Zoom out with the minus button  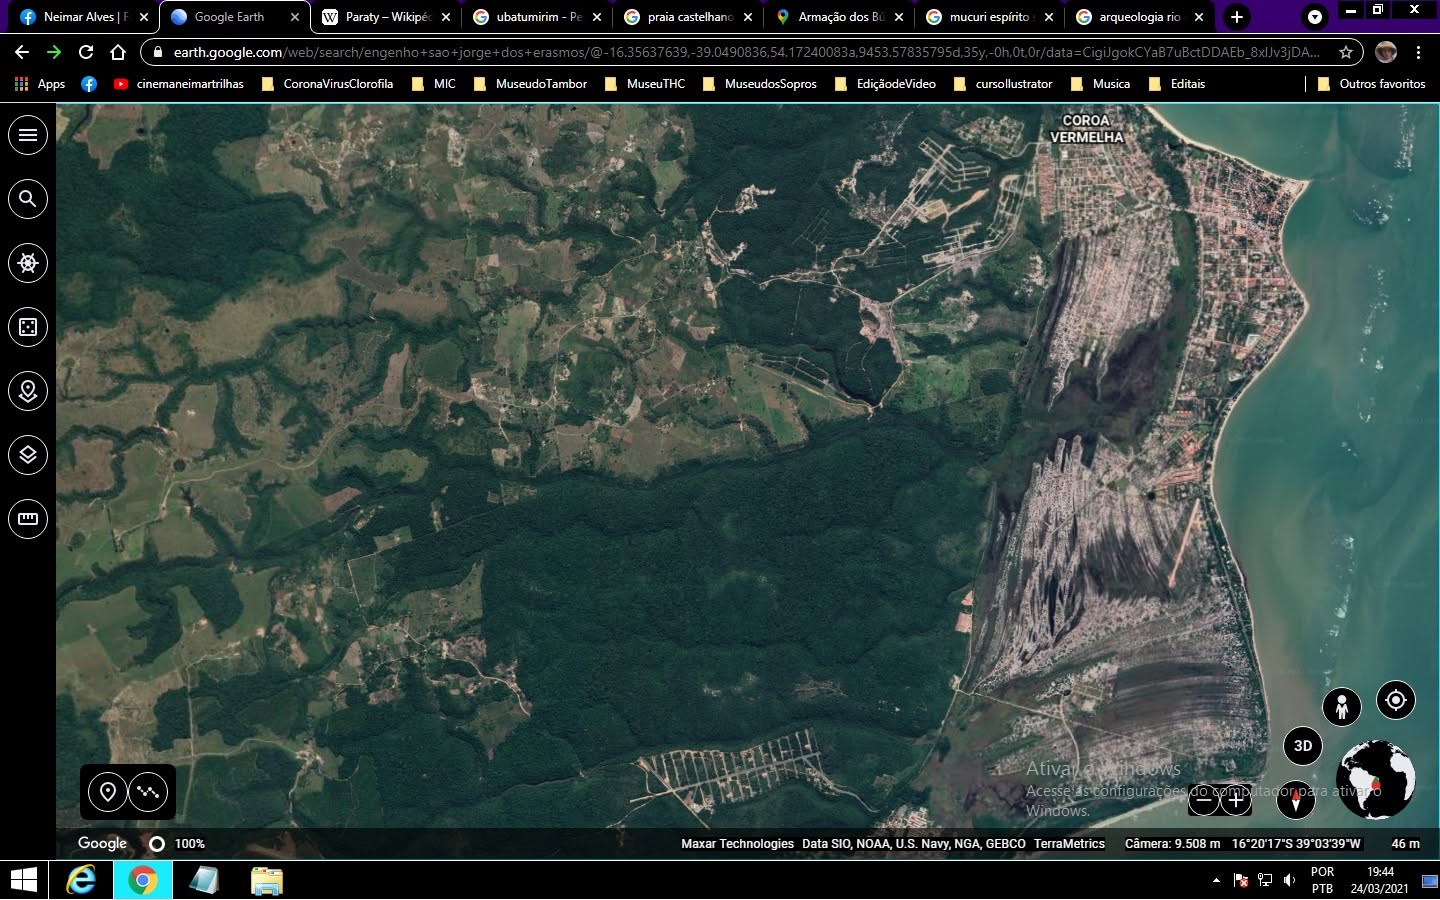(1204, 799)
